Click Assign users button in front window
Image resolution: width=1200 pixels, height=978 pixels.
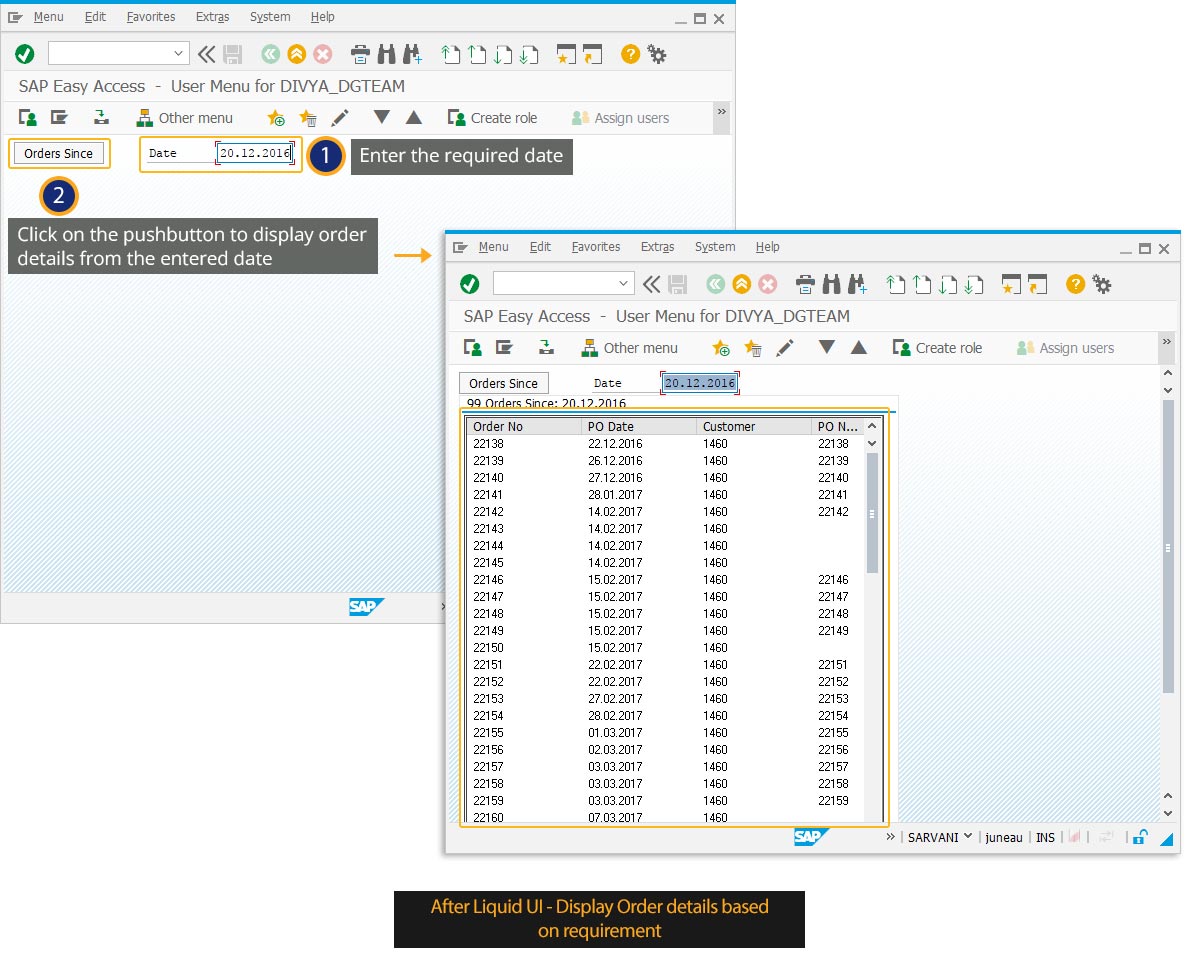pos(1065,348)
